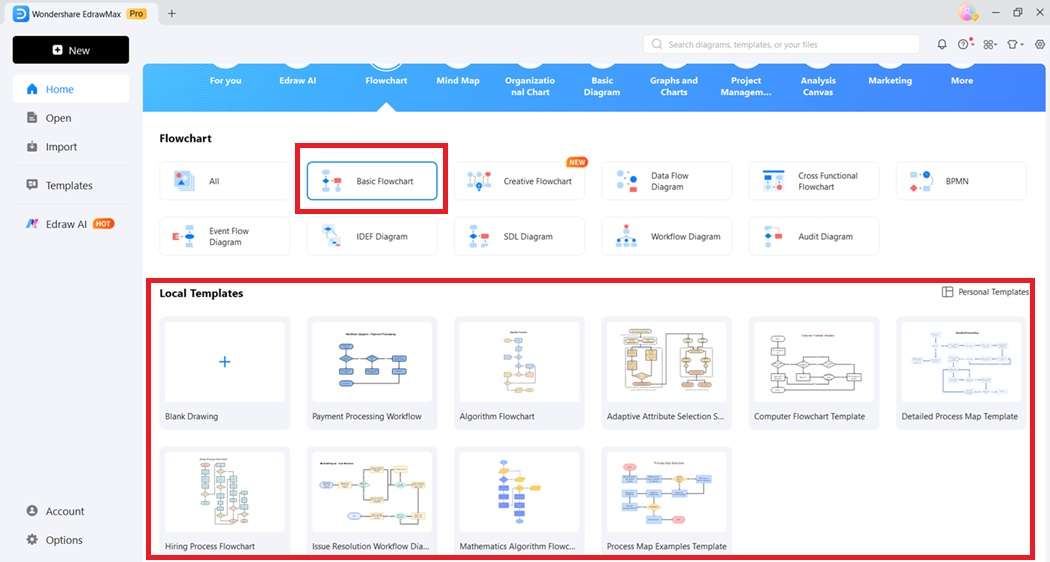Switch to the Basic Diagram tab
1050x562 pixels.
601,86
